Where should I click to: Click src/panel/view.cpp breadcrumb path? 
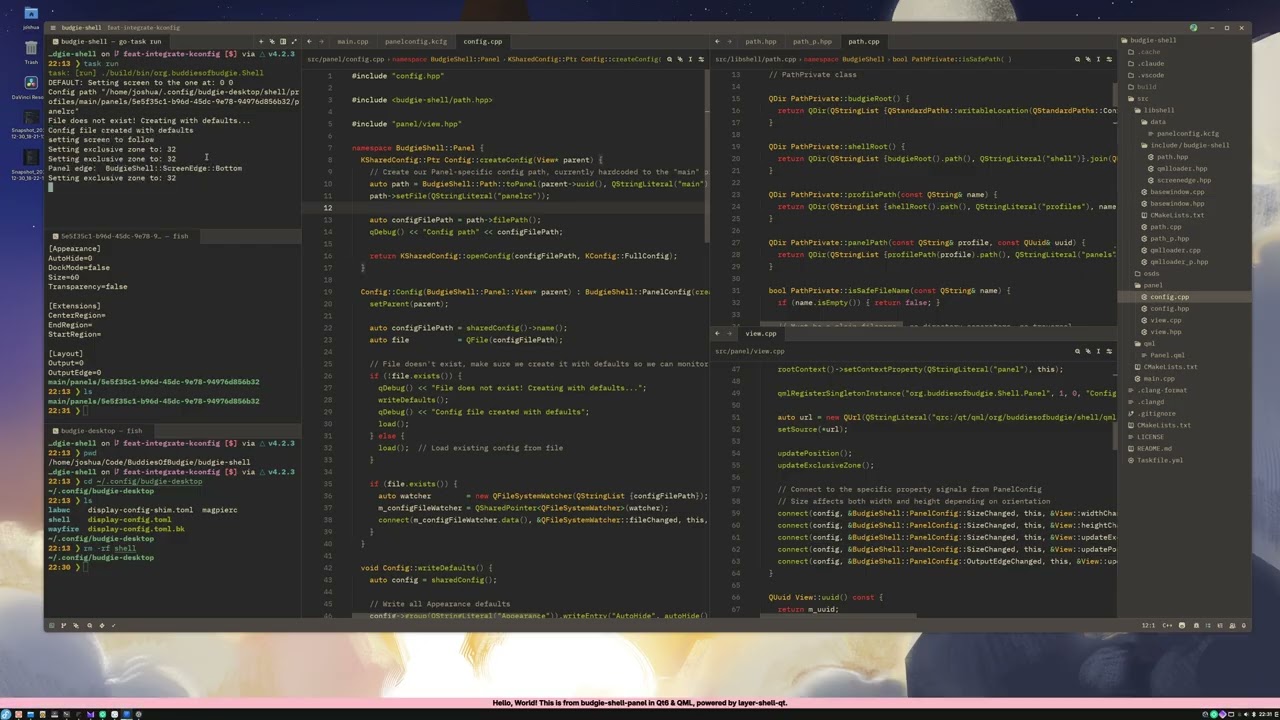pyautogui.click(x=749, y=351)
